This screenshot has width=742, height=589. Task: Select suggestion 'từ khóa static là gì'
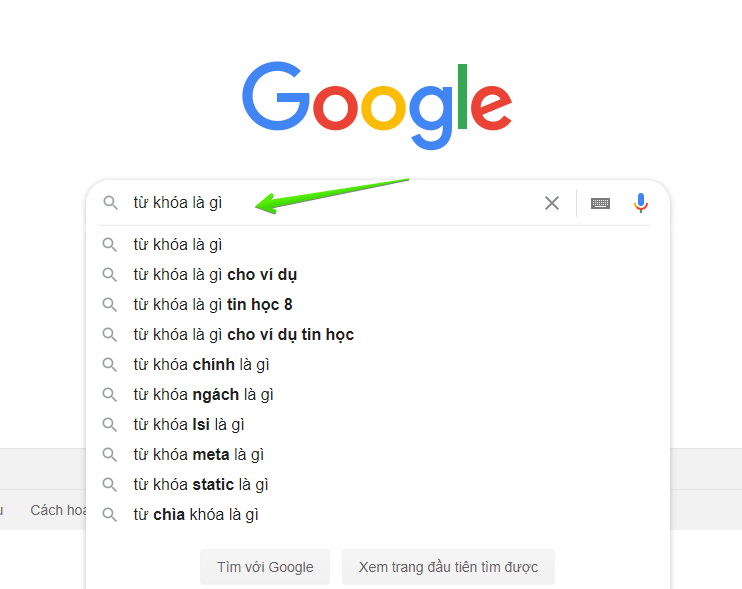[x=201, y=484]
